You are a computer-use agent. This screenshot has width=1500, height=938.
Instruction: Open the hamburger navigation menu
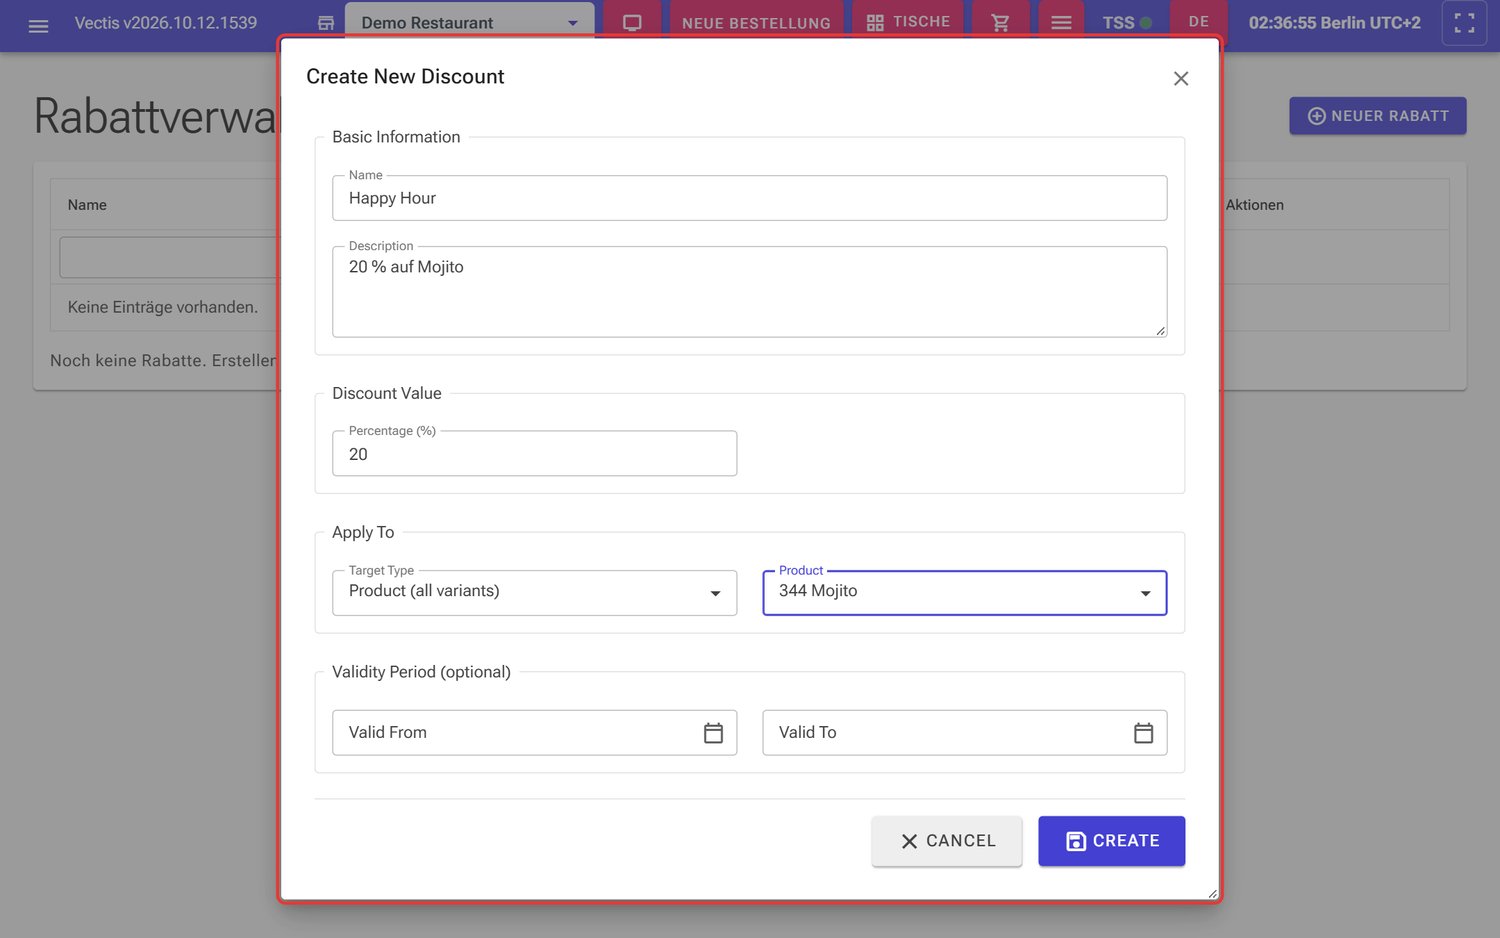point(38,24)
